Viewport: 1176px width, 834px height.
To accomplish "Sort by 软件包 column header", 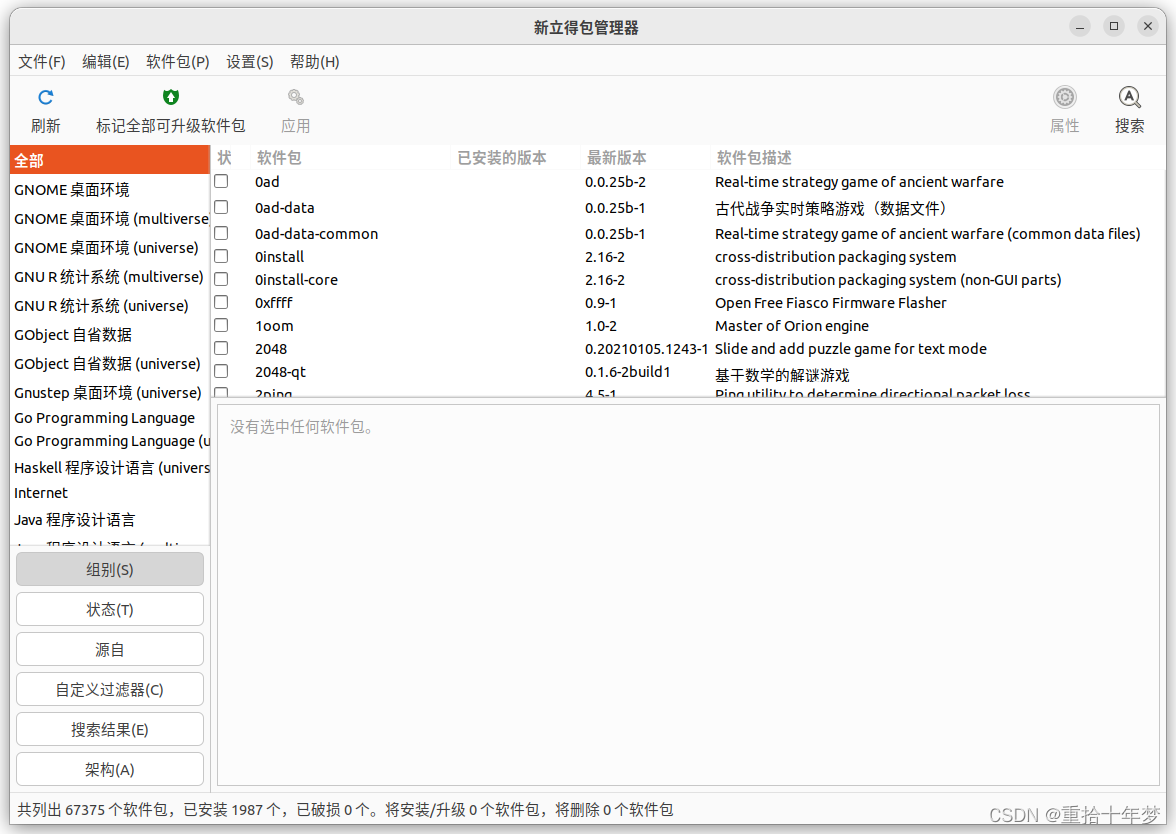I will coord(350,158).
